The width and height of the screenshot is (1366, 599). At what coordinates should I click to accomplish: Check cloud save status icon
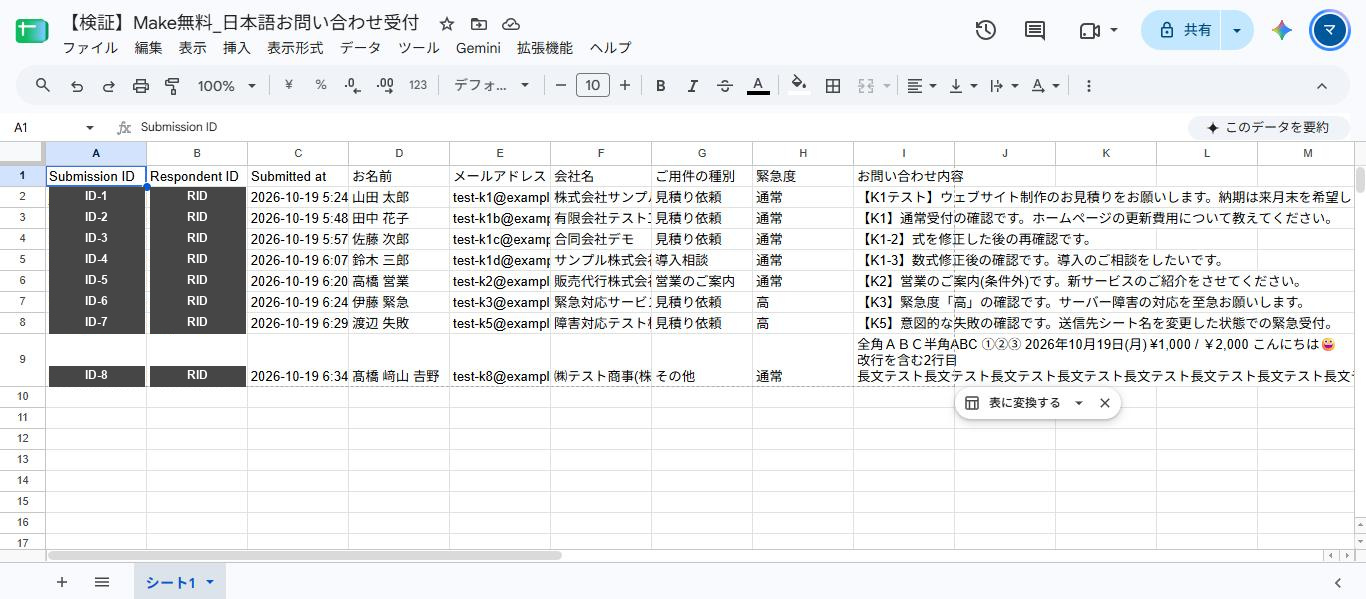511,24
